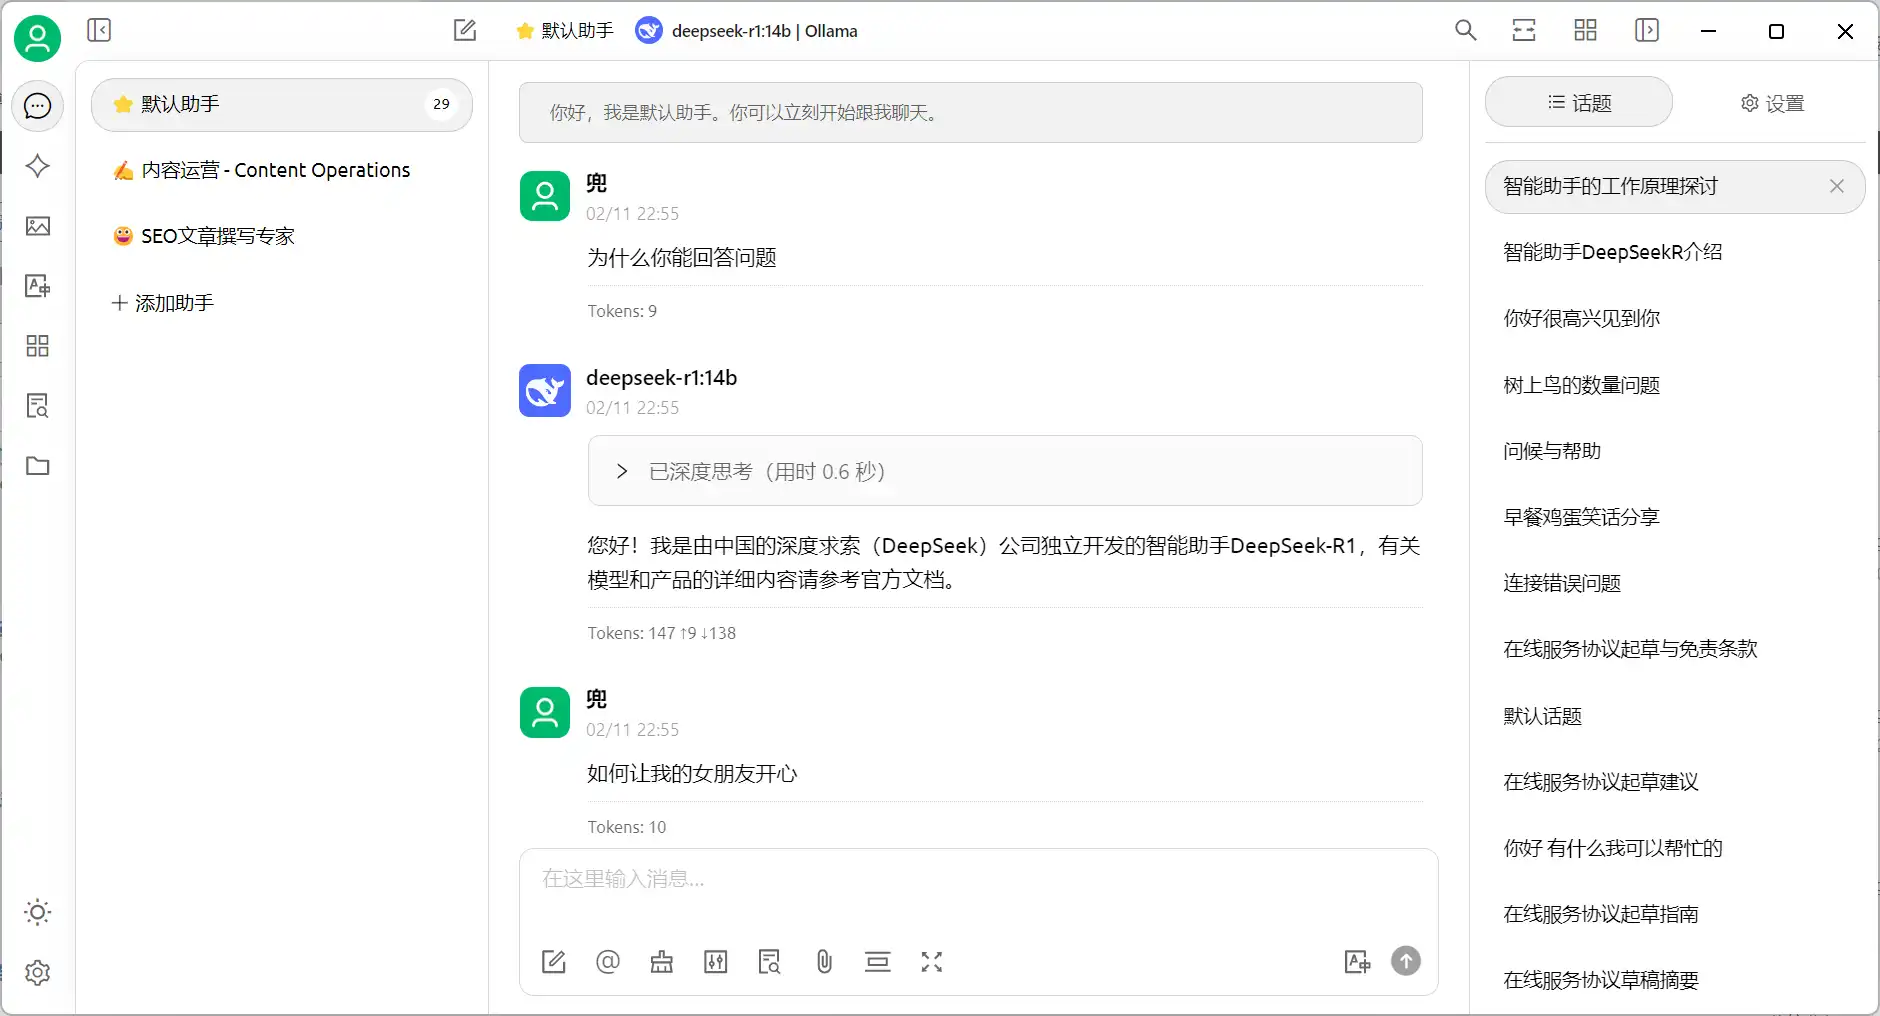The height and width of the screenshot is (1016, 1880).
Task: Search messages with magnifier icon
Action: tap(1466, 30)
